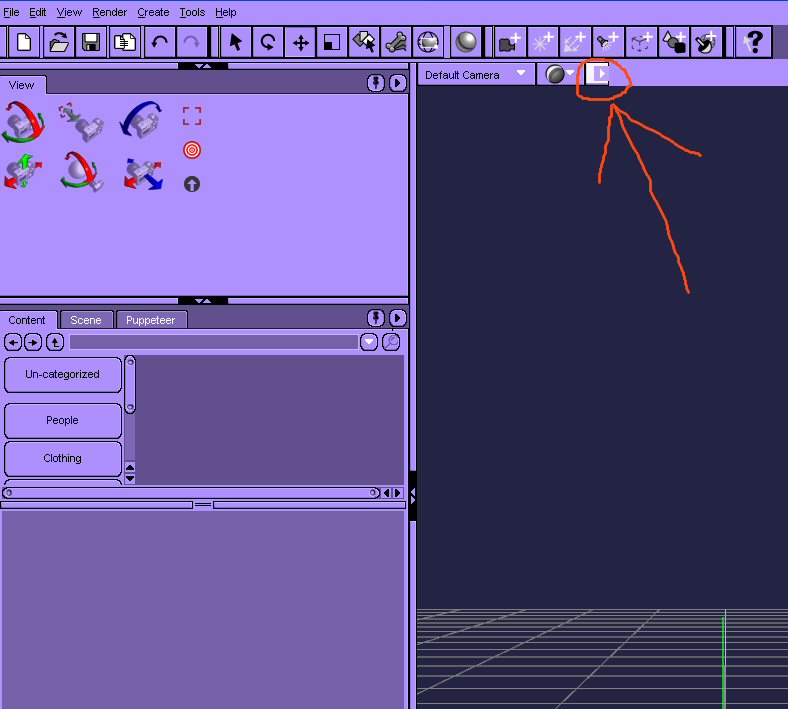Render the scene with the sphere icon

tap(465, 42)
